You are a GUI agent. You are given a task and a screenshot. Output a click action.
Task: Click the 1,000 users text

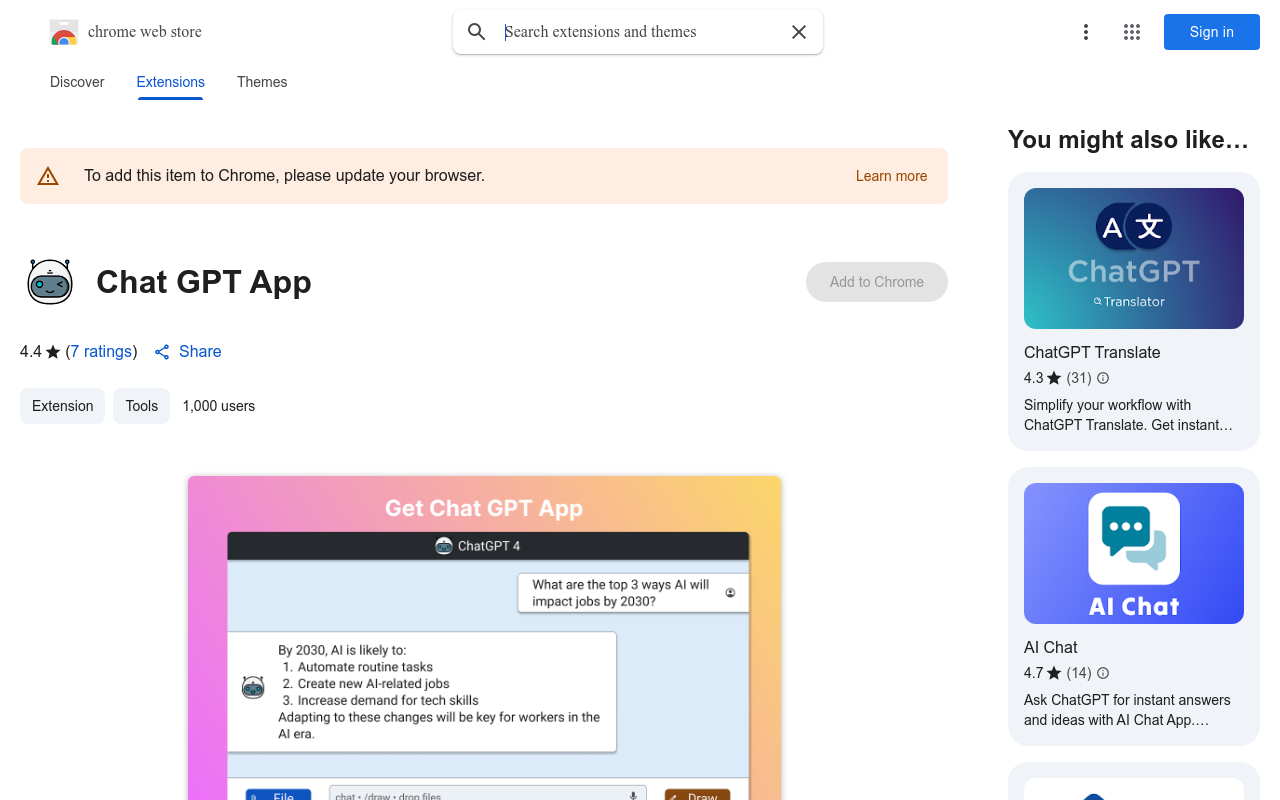(219, 406)
